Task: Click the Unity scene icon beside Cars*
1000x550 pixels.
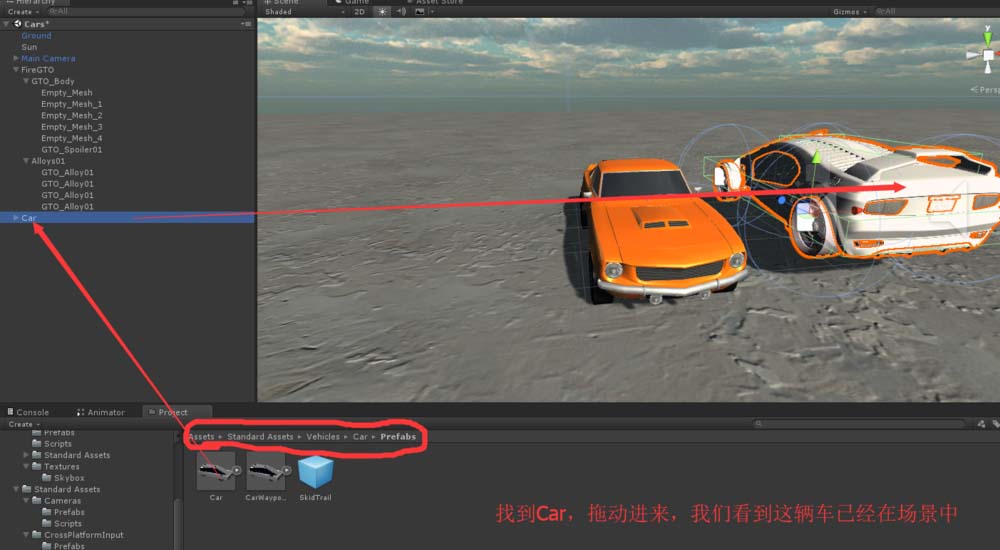Action: (18, 24)
